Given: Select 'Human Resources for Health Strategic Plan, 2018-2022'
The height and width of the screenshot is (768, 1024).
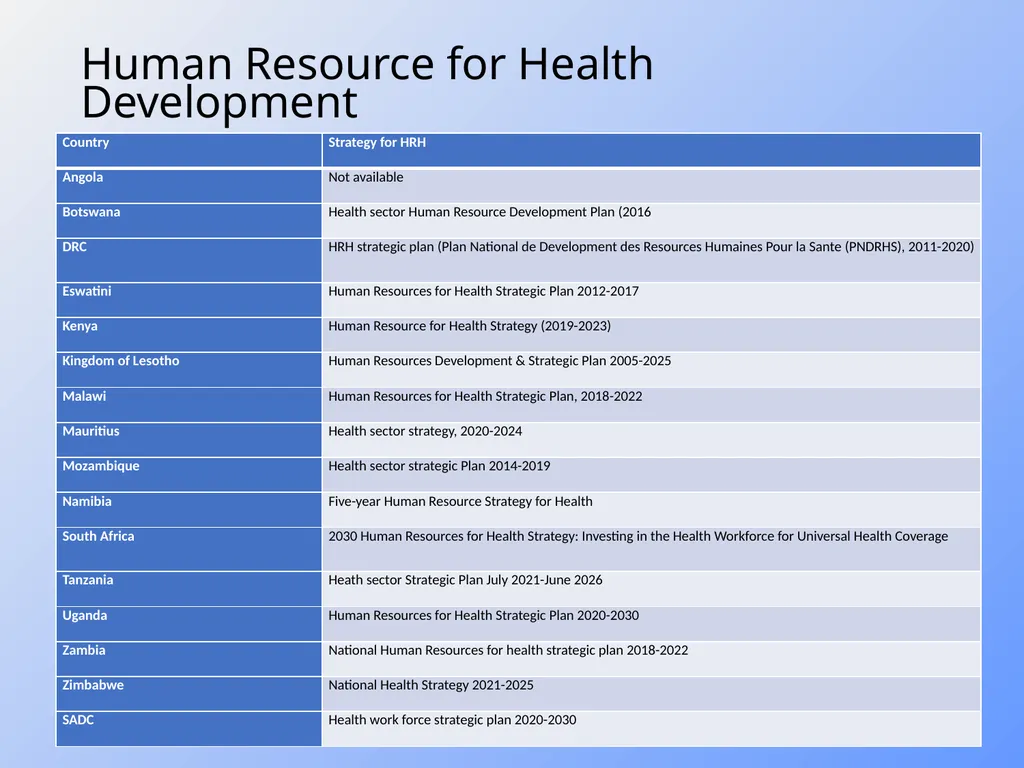Looking at the screenshot, I should [x=651, y=405].
